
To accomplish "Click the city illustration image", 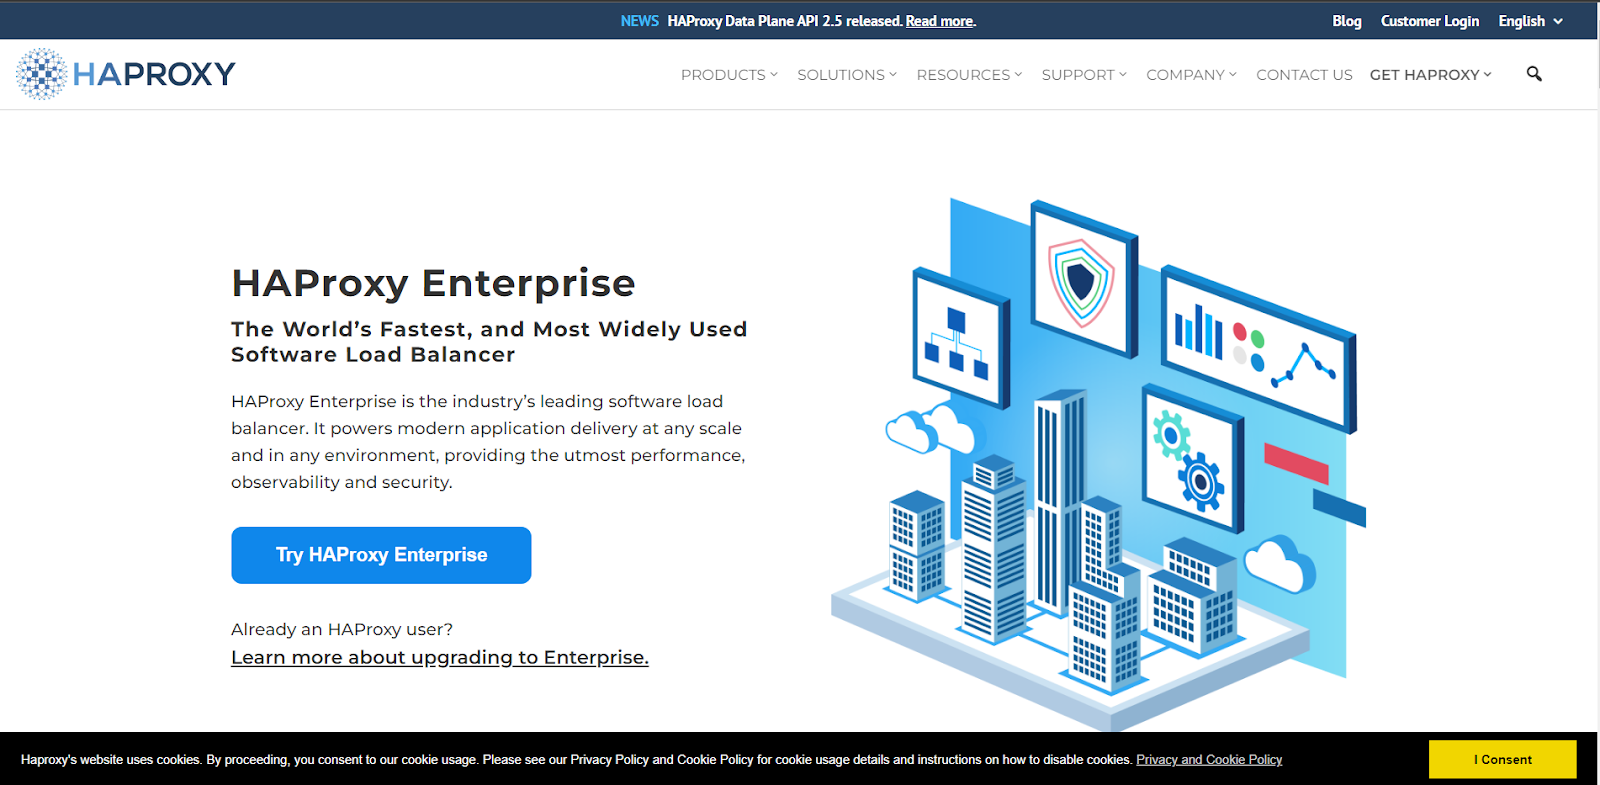I will click(1098, 463).
